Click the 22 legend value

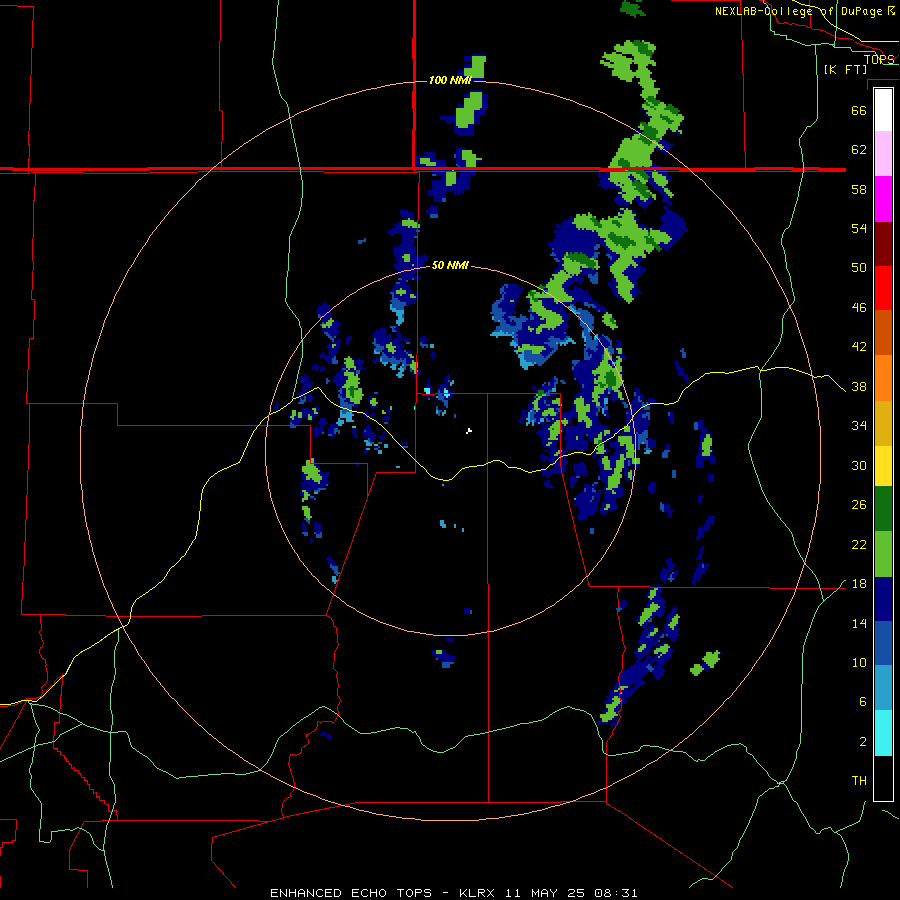859,545
